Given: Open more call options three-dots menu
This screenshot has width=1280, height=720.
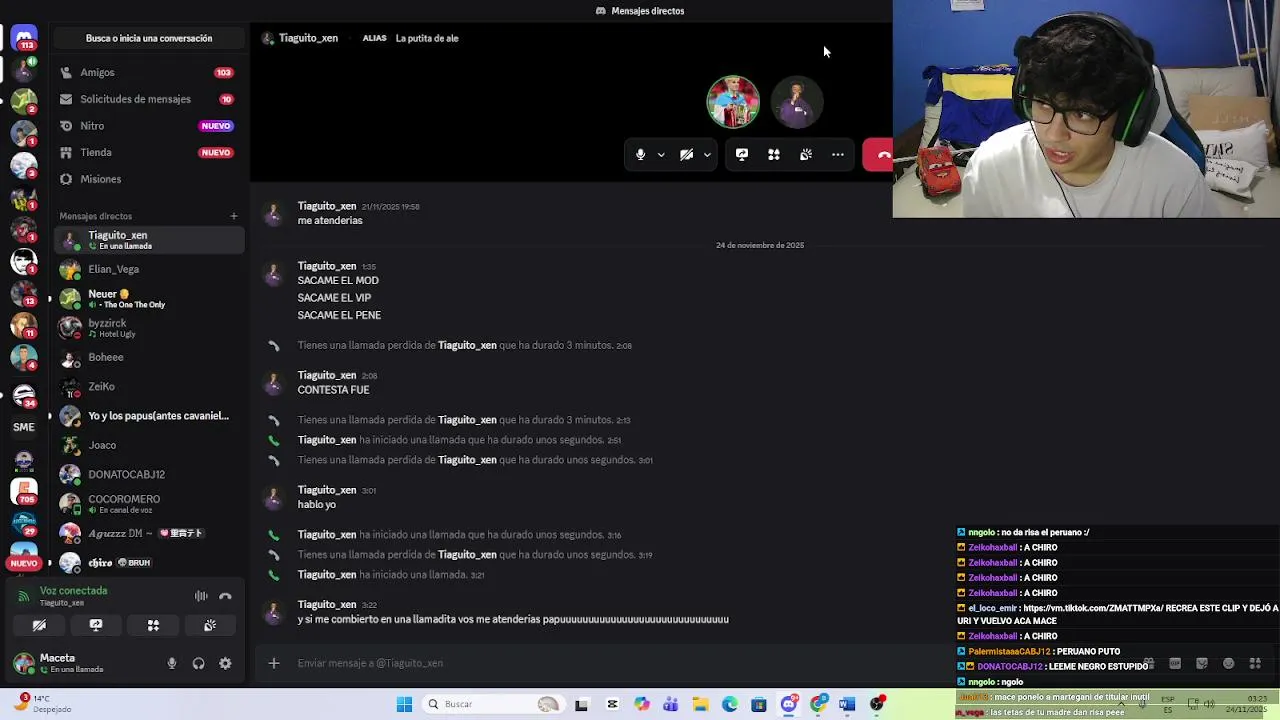Looking at the screenshot, I should (x=838, y=155).
